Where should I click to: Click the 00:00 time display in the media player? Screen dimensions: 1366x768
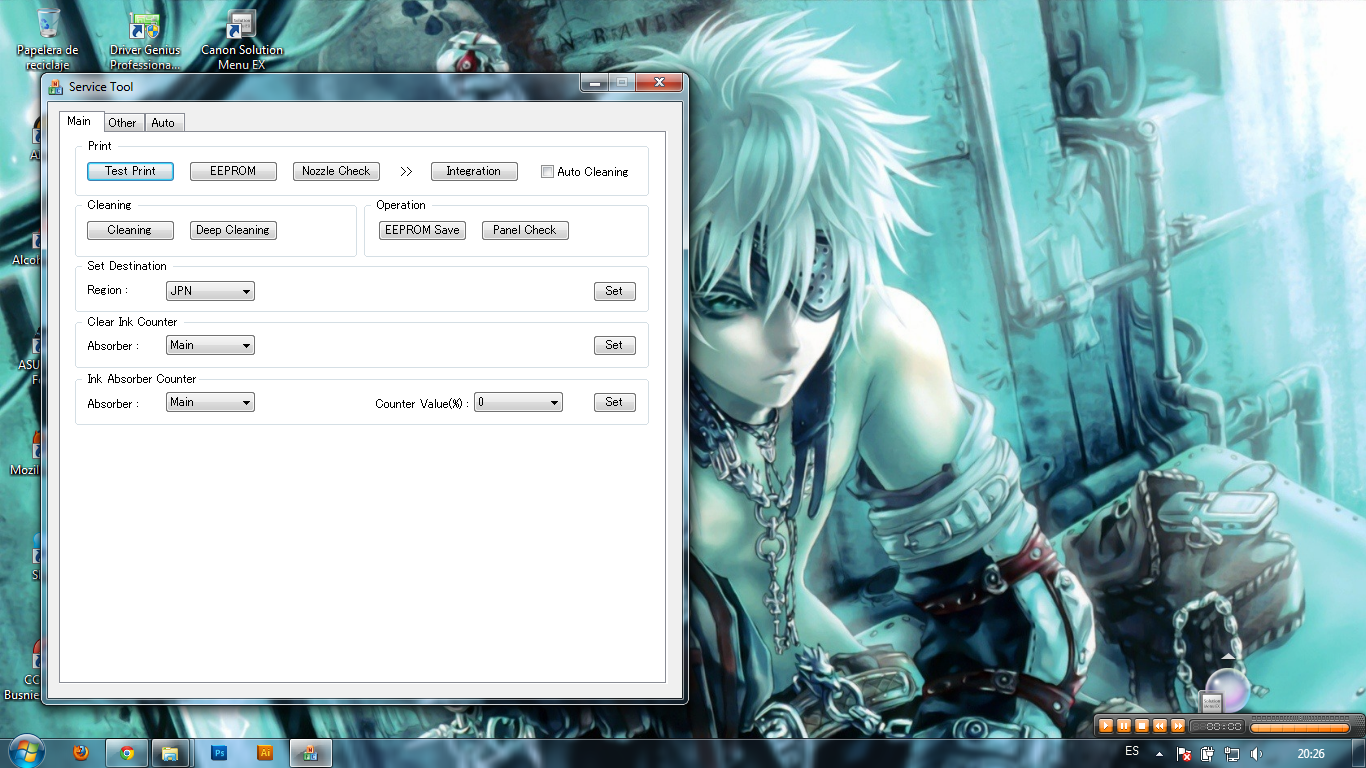(1217, 727)
